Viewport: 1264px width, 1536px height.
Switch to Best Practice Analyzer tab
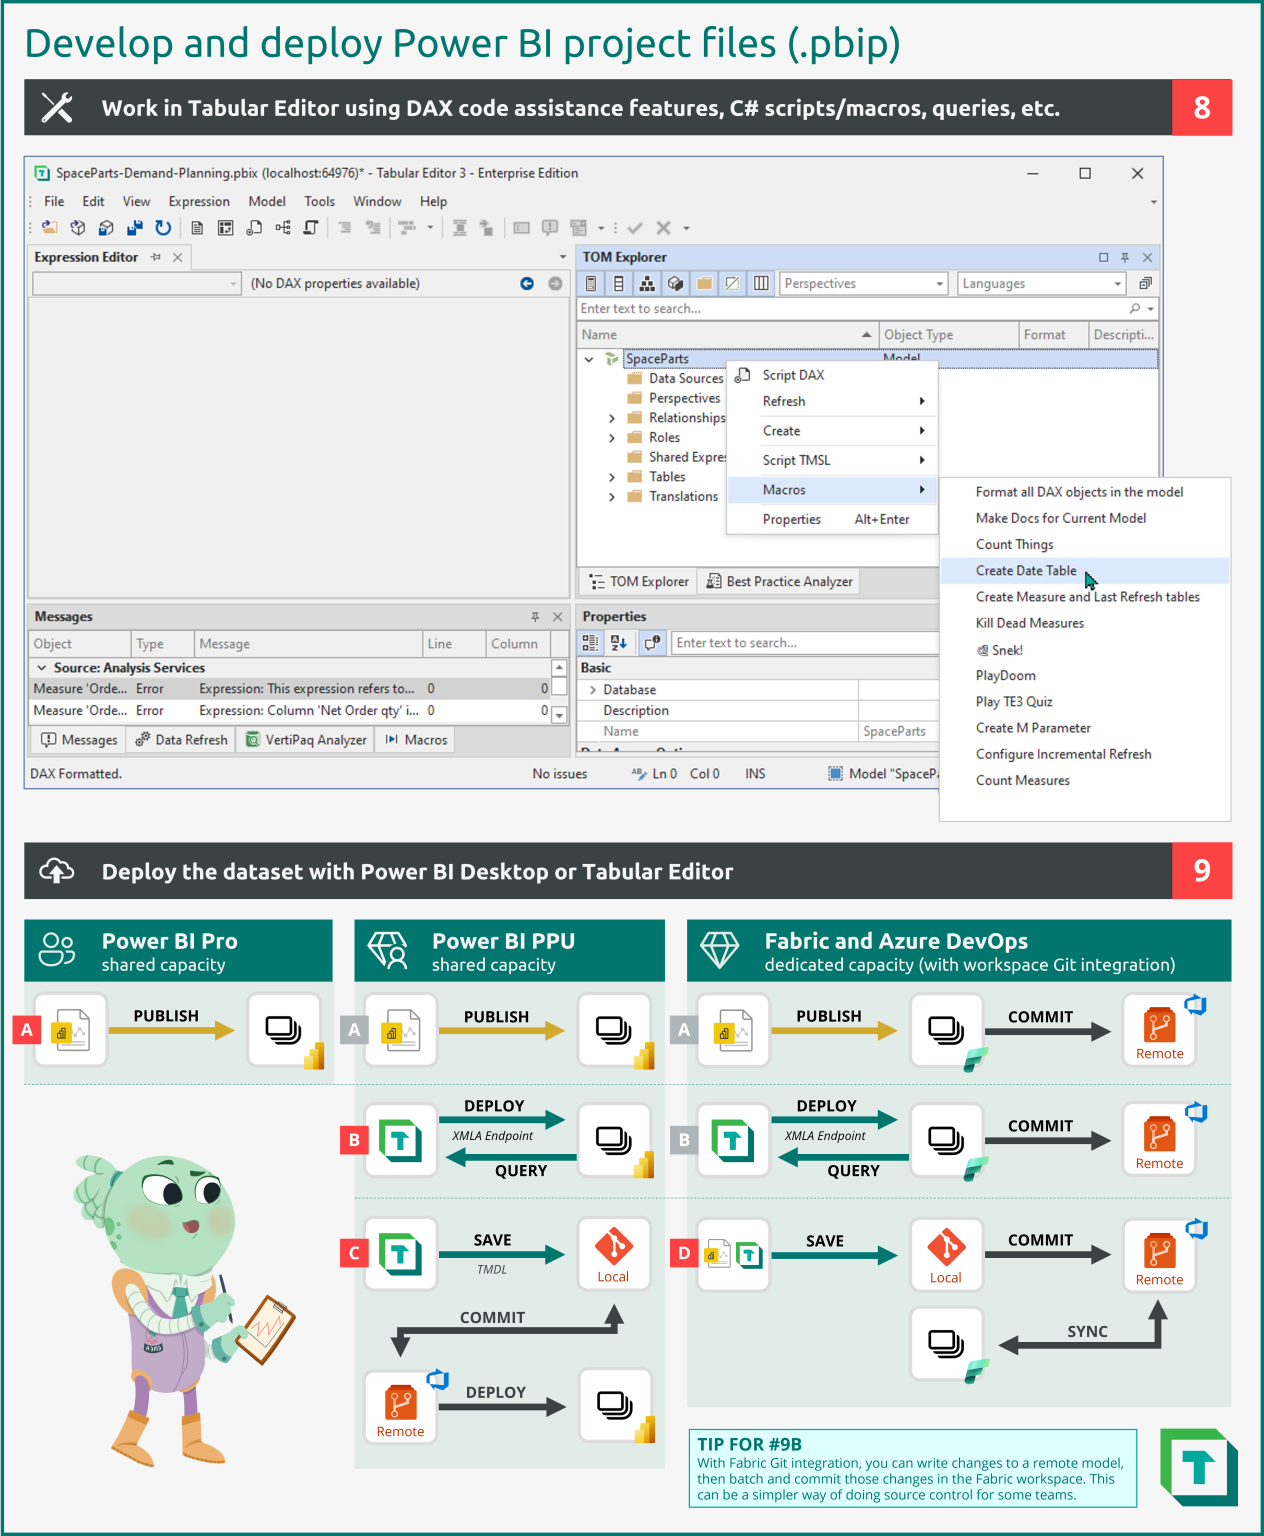click(x=780, y=582)
